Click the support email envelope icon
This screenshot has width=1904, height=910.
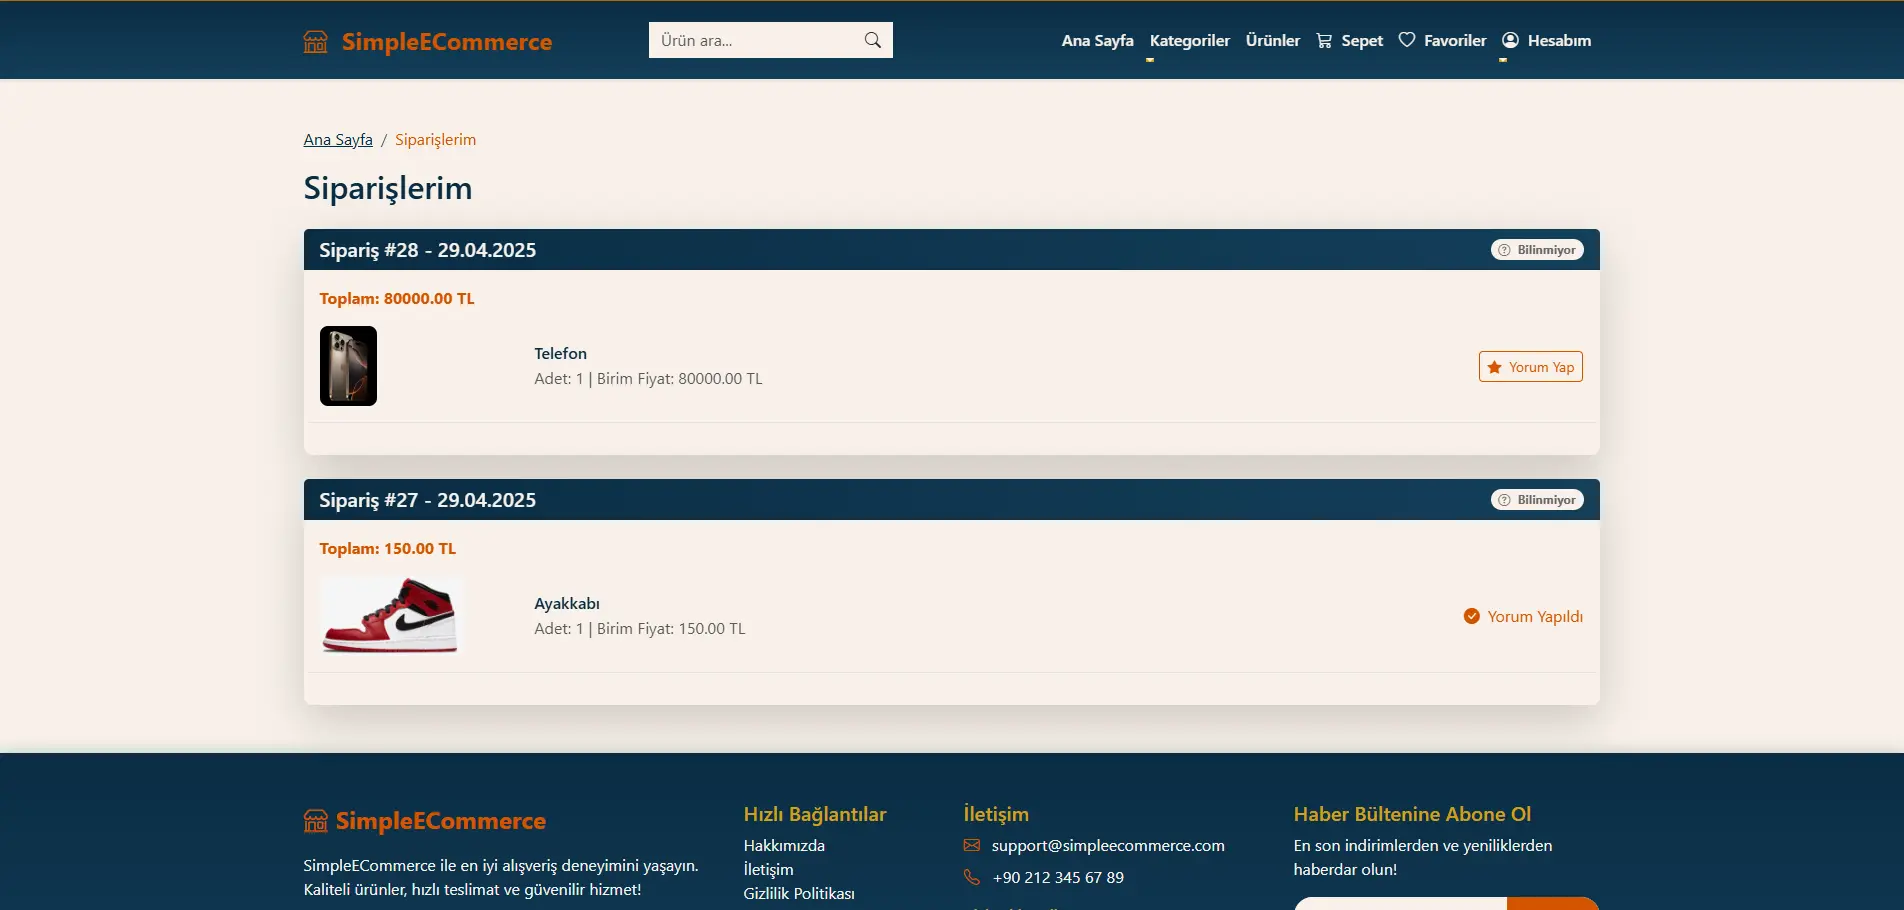[x=971, y=846]
